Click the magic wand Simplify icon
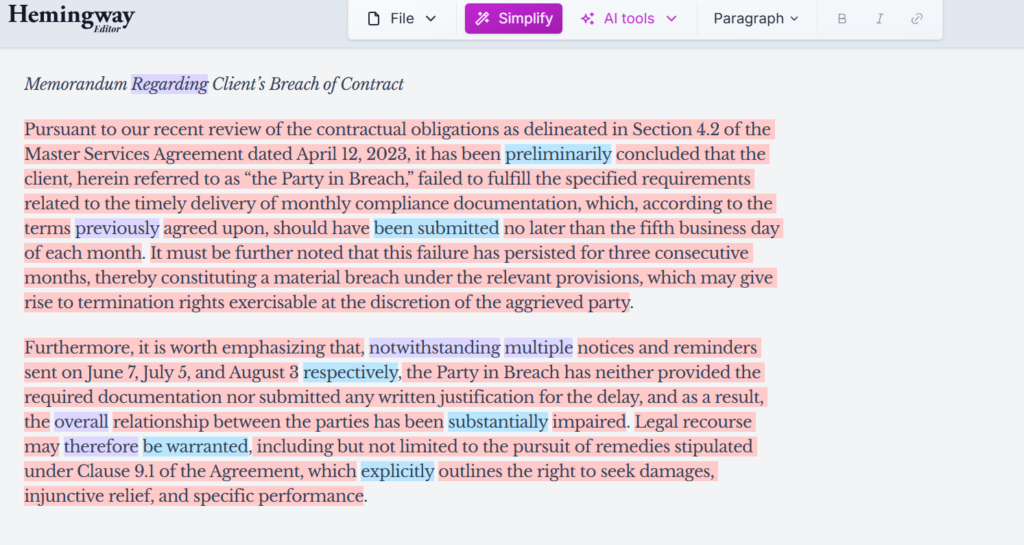The width and height of the screenshot is (1024, 545). click(482, 19)
